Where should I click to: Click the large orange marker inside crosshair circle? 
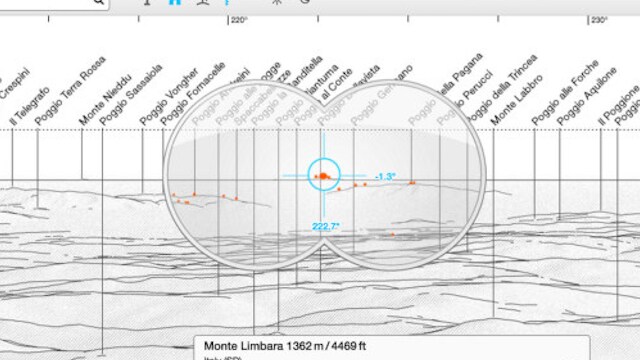(324, 176)
